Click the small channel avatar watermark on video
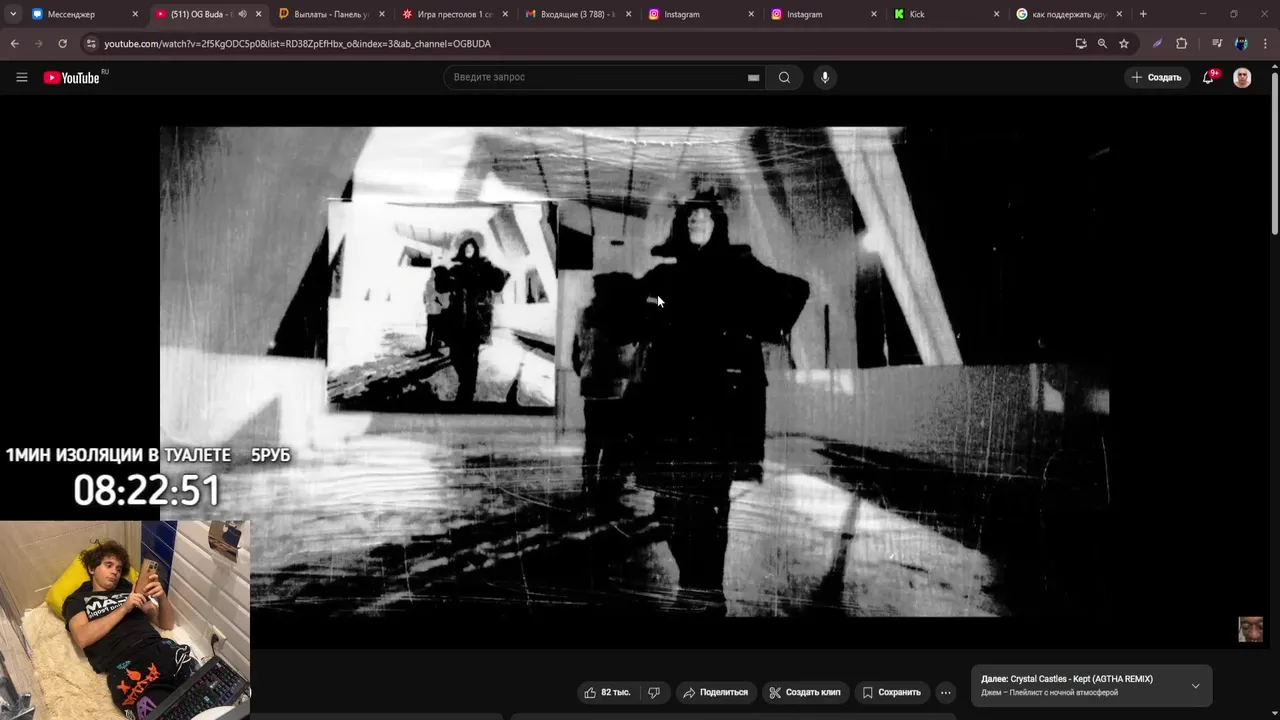The image size is (1280, 720). pos(1250,629)
